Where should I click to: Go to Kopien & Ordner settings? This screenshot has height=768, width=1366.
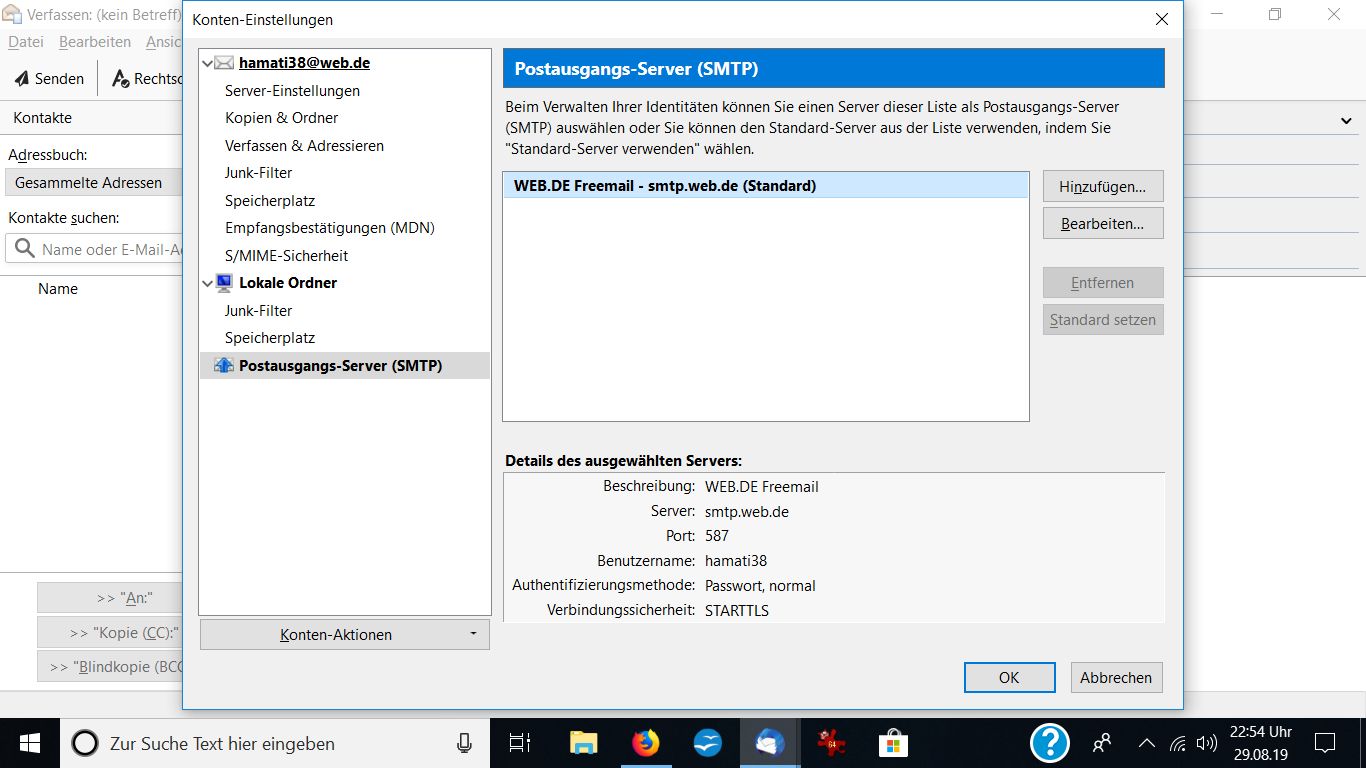tap(282, 118)
